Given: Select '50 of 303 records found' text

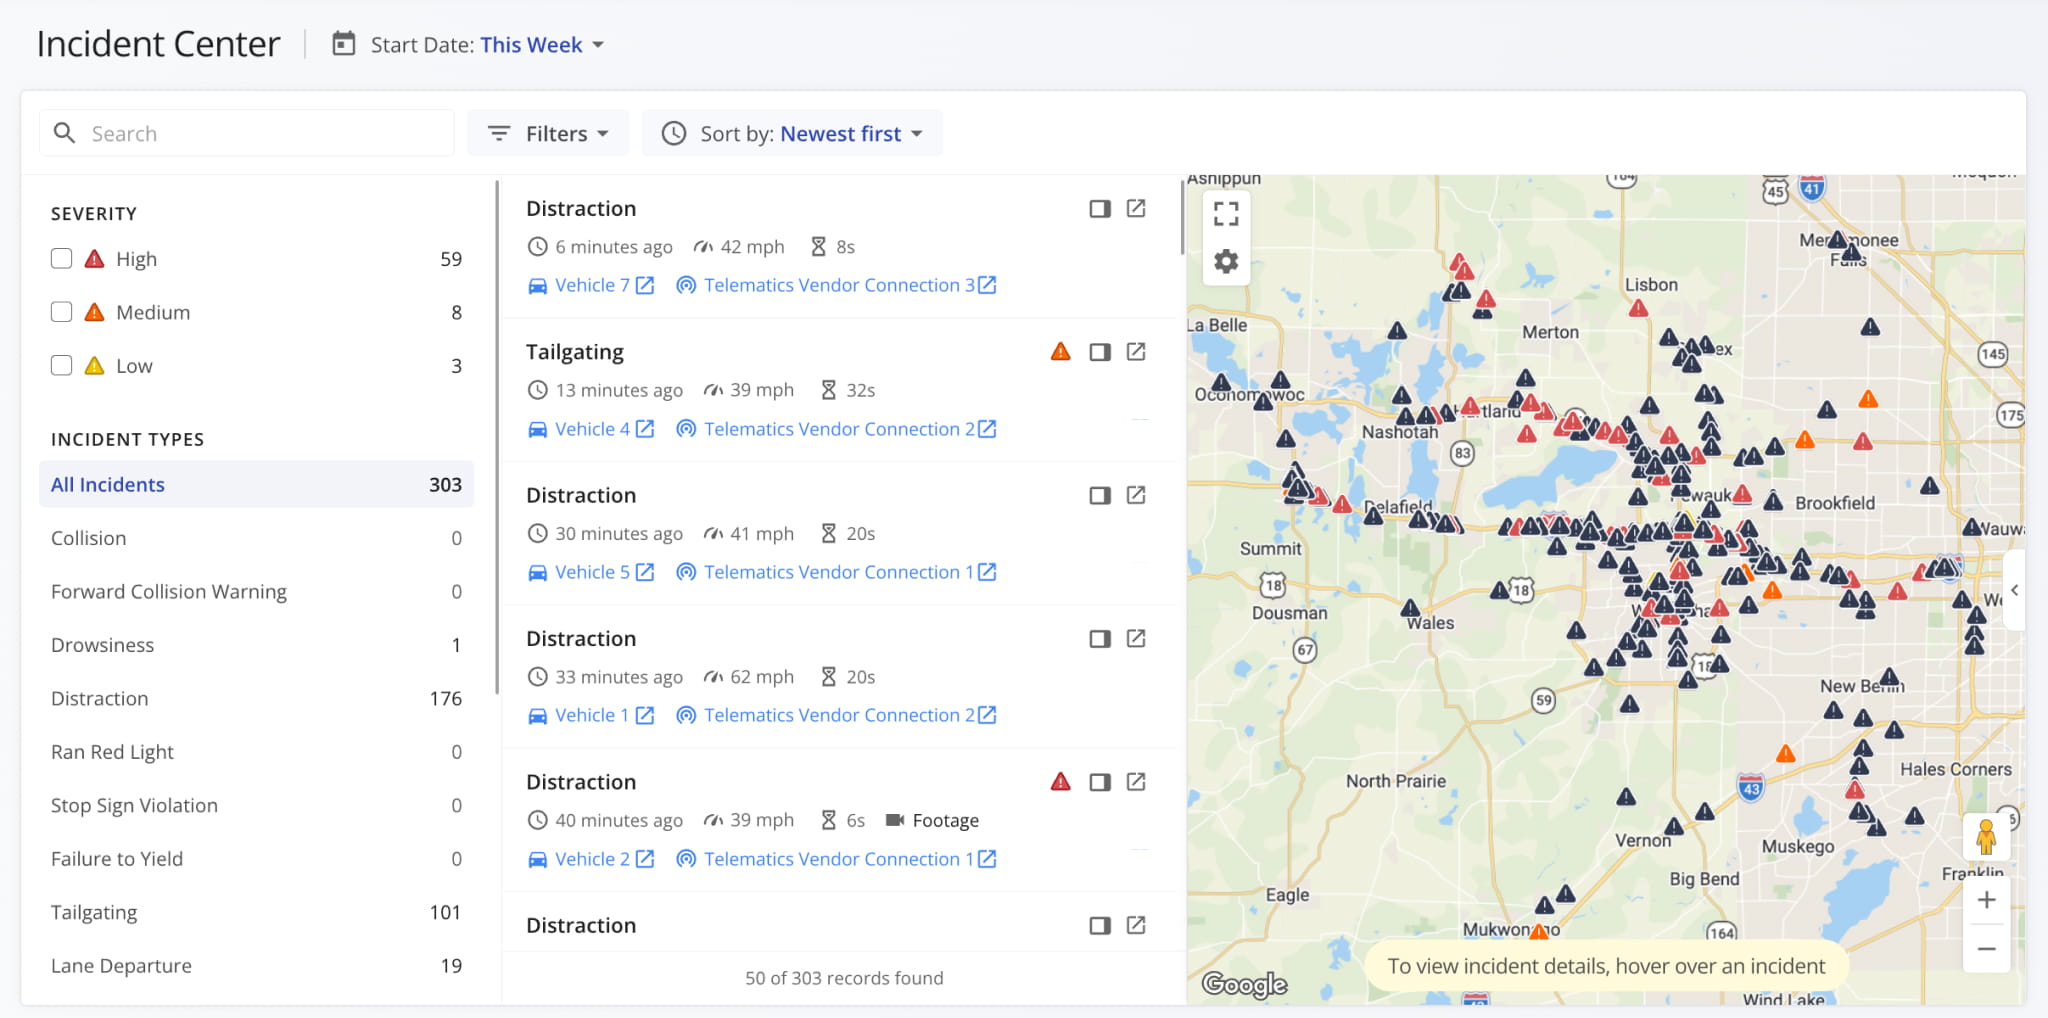Looking at the screenshot, I should (844, 978).
